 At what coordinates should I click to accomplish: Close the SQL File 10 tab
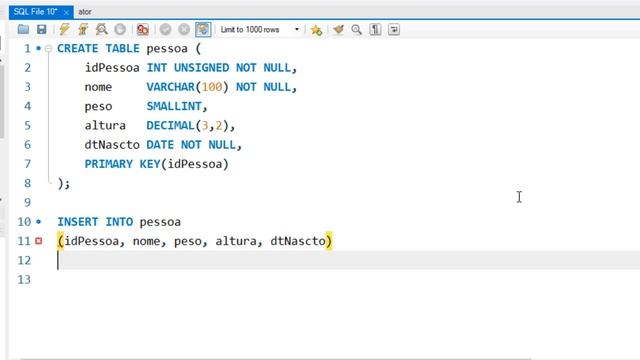click(x=66, y=12)
